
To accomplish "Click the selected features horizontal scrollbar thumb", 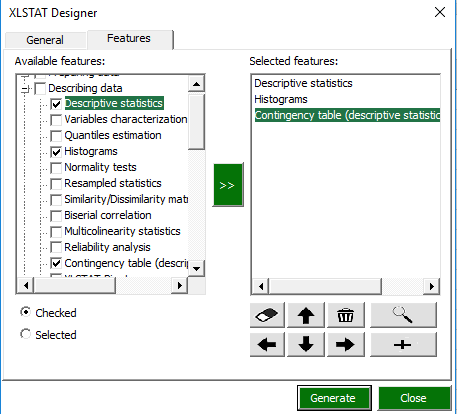I will [325, 286].
